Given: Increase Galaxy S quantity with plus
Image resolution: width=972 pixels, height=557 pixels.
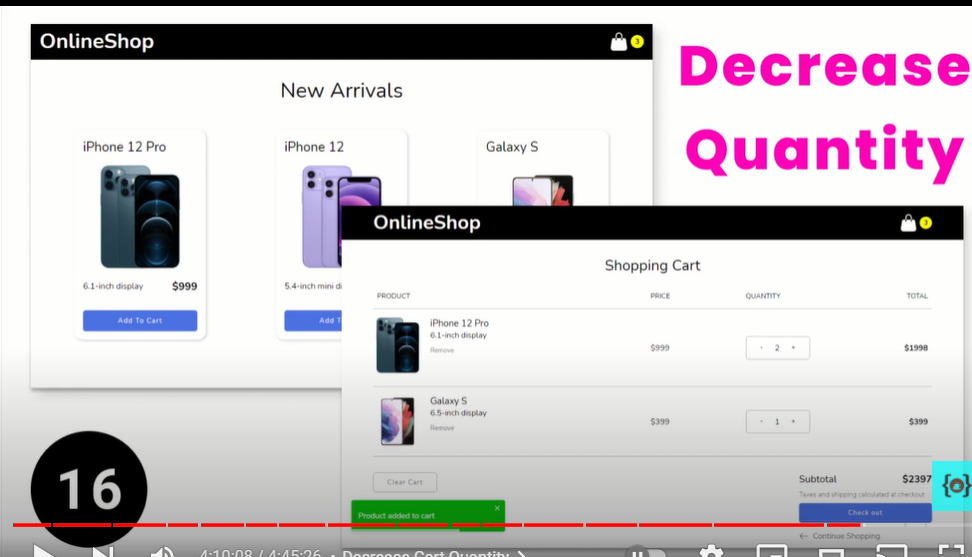Looking at the screenshot, I should [x=793, y=421].
